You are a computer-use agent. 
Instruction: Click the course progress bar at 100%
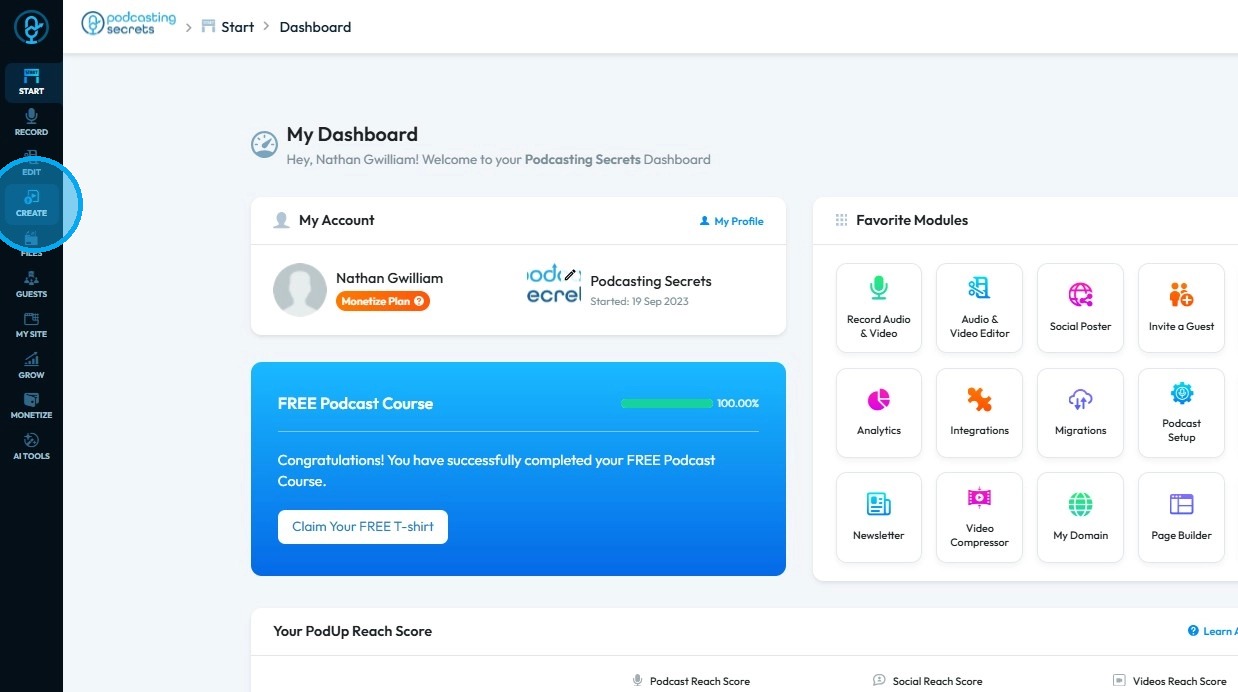click(x=666, y=403)
